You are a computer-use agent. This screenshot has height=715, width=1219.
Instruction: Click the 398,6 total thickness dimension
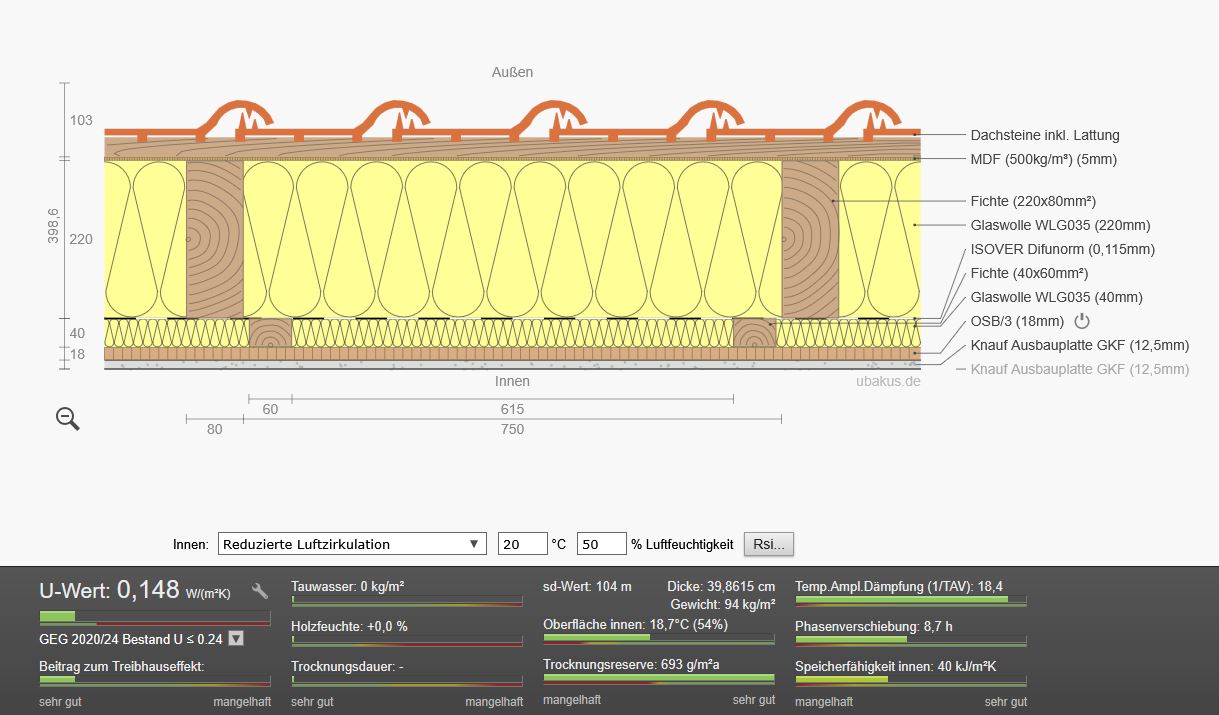[x=53, y=225]
